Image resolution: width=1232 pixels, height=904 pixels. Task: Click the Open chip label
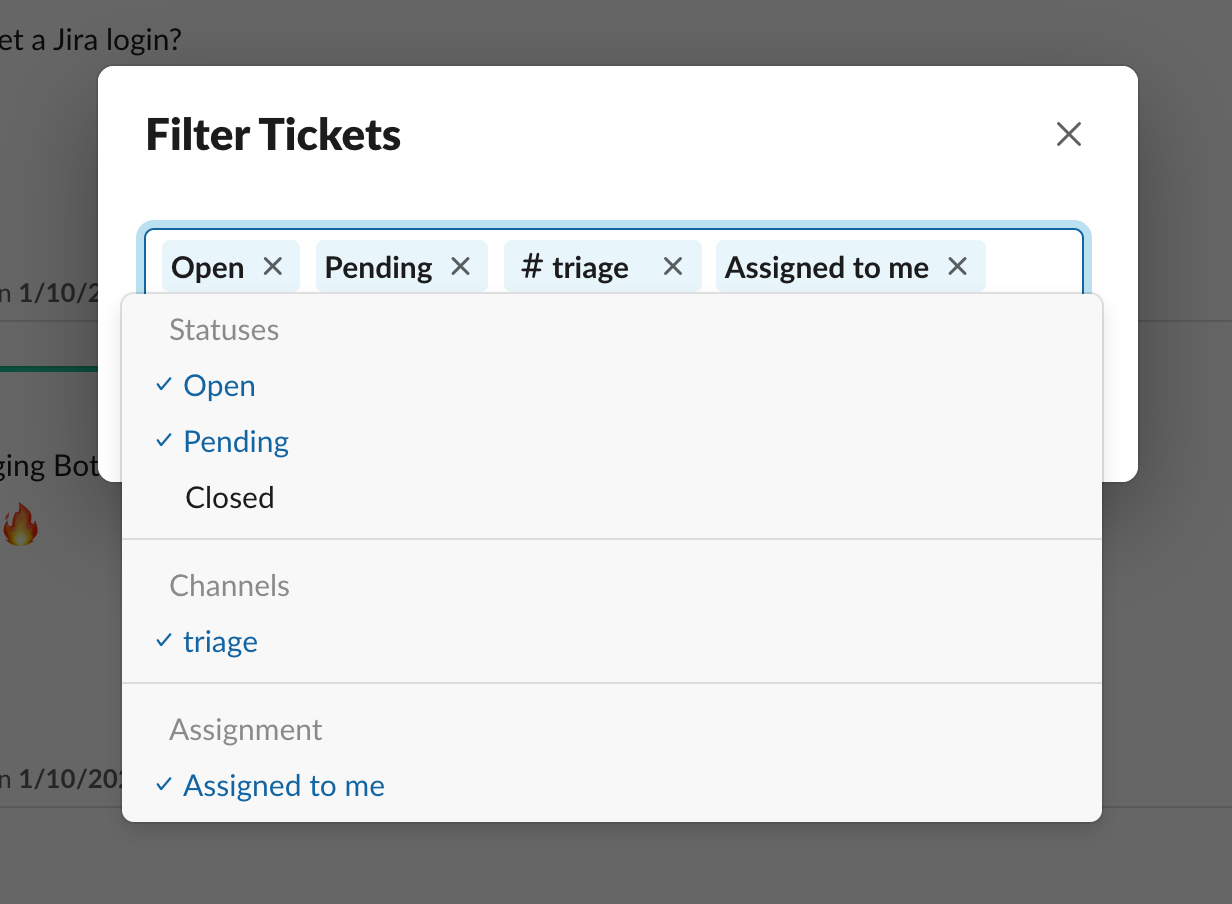coord(208,267)
